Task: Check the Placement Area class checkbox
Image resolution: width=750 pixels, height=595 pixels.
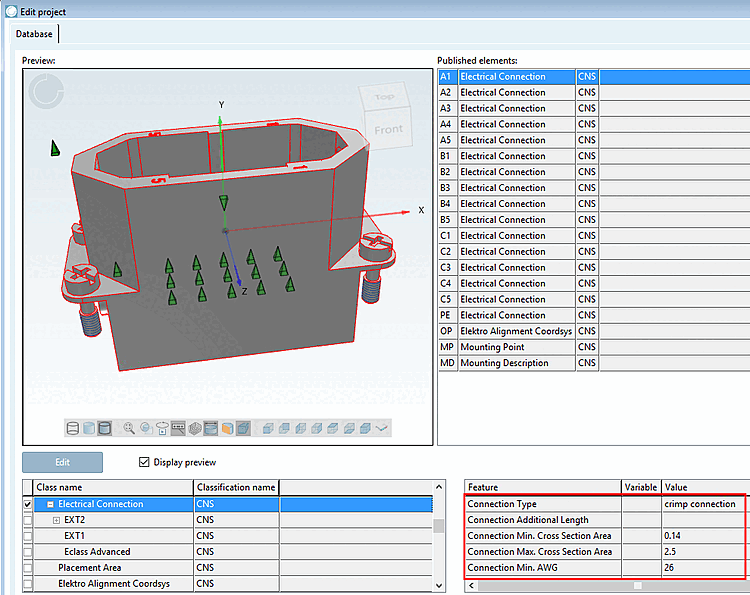Action: pyautogui.click(x=27, y=568)
